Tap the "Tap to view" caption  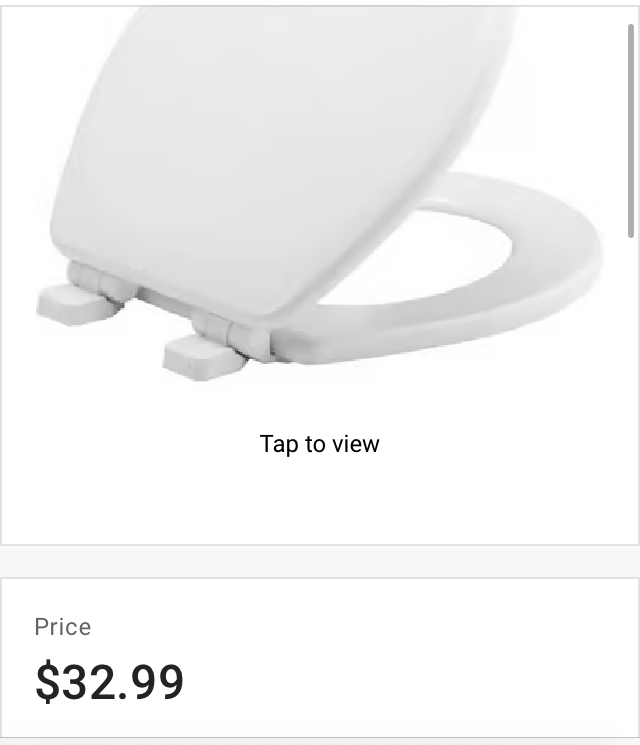coord(319,444)
